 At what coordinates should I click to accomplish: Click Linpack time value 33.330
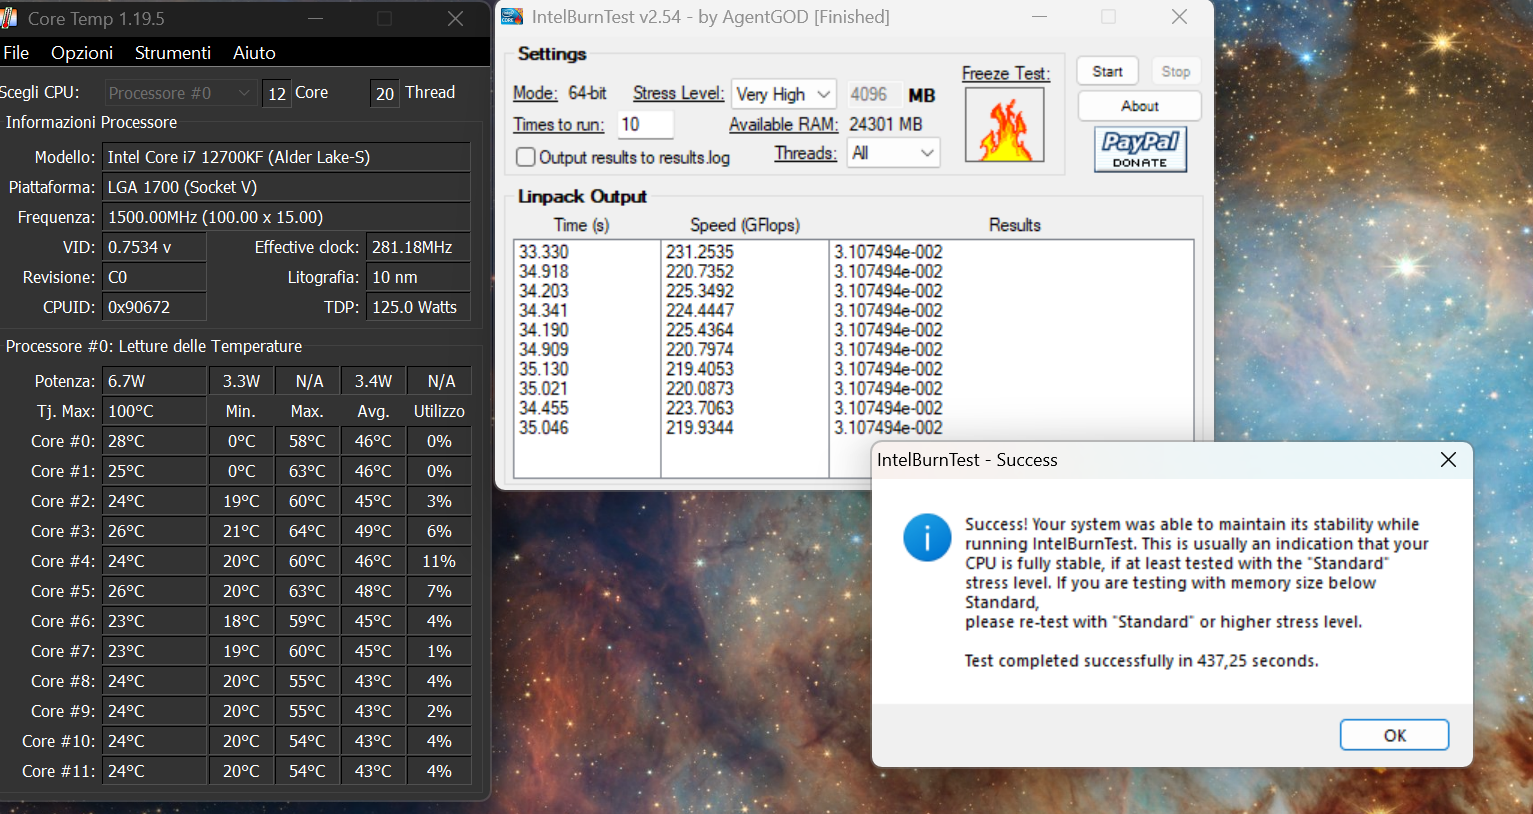(543, 252)
